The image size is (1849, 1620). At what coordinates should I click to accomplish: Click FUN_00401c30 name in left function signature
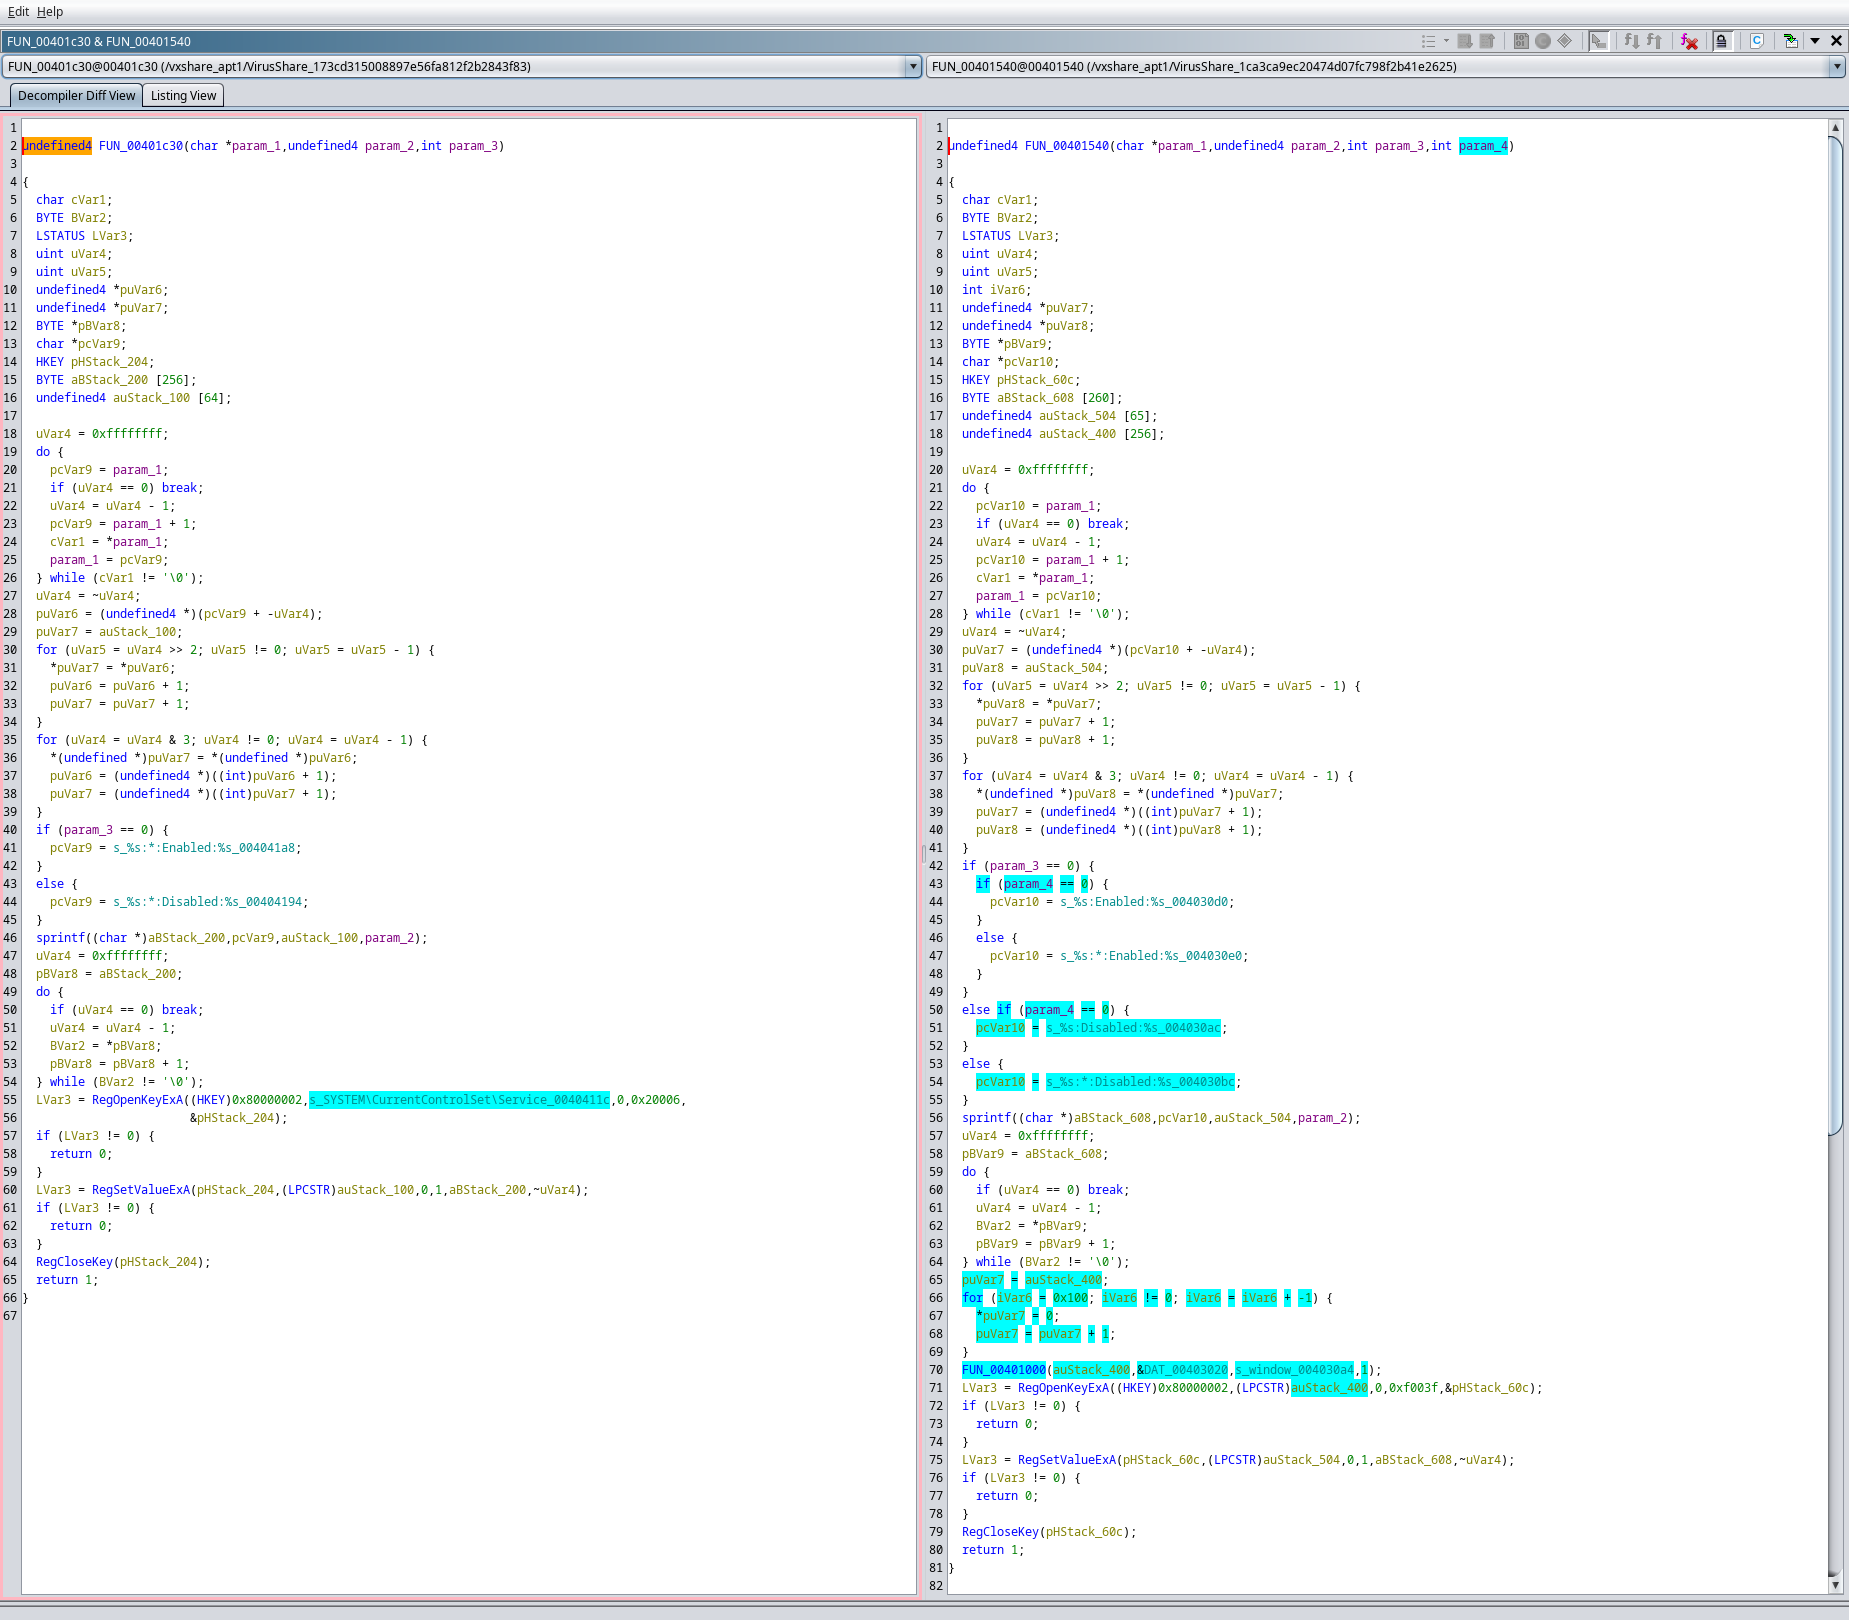point(141,146)
